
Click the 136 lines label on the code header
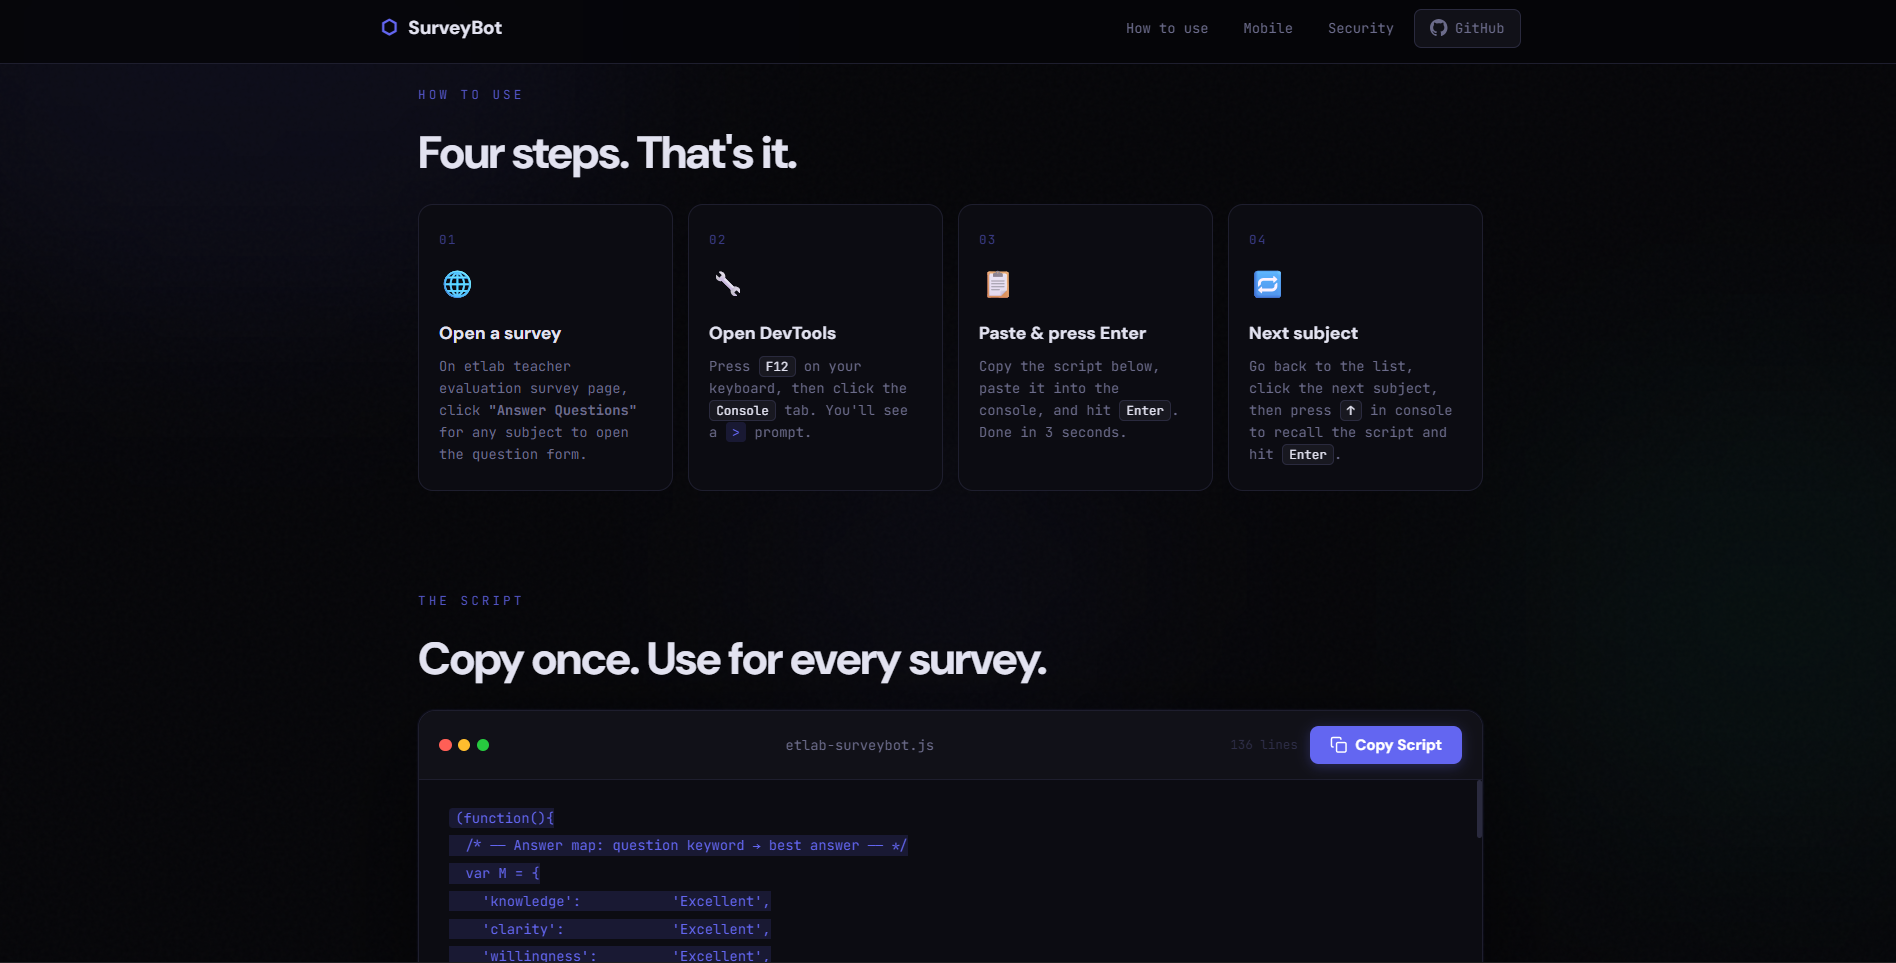point(1263,744)
